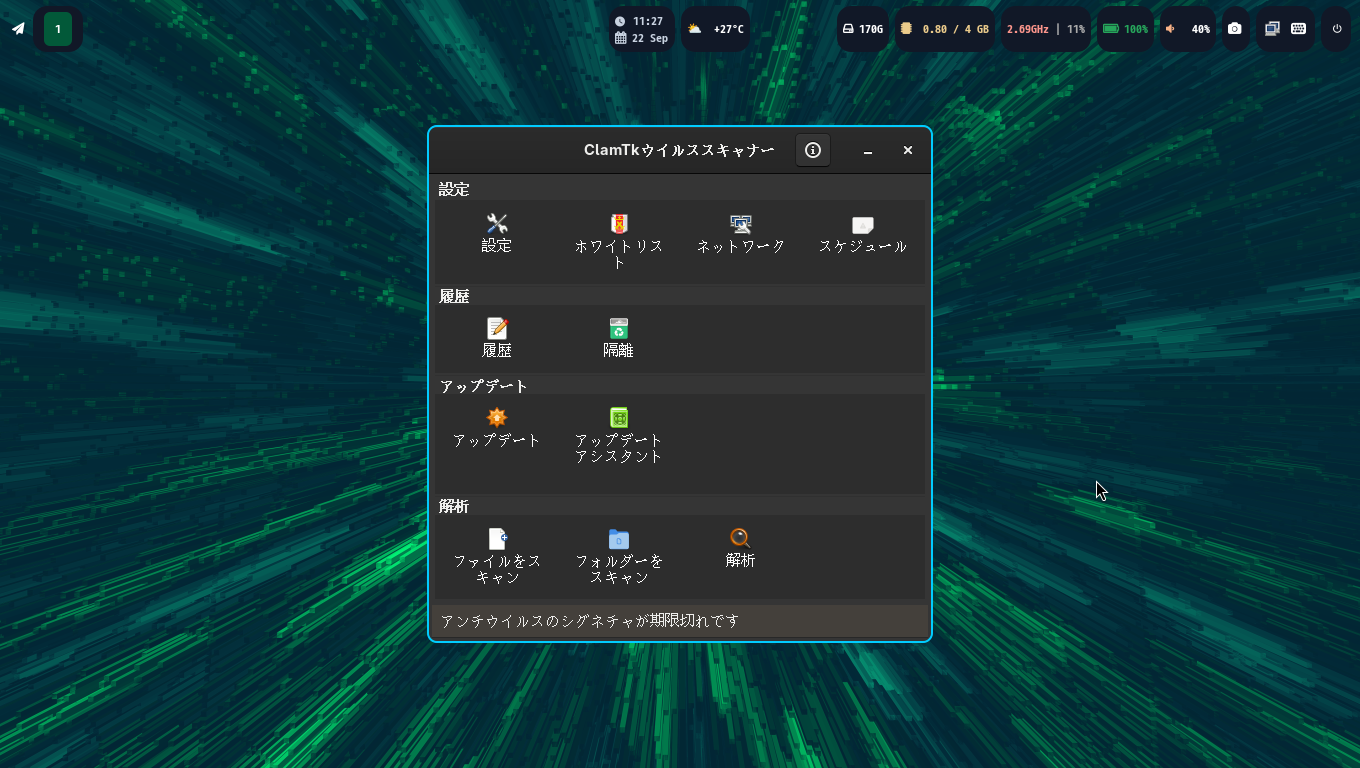
Task: Click the フォルダーをスキャン folder icon
Action: [619, 539]
